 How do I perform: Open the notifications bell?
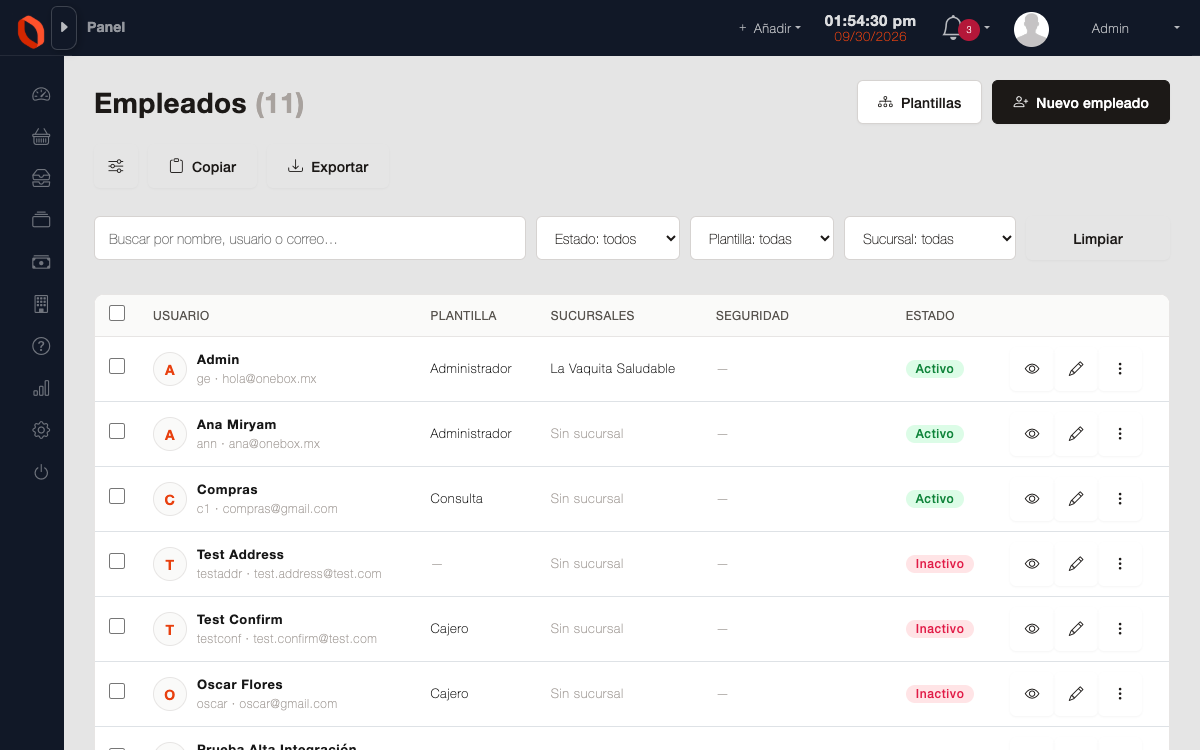tap(952, 28)
